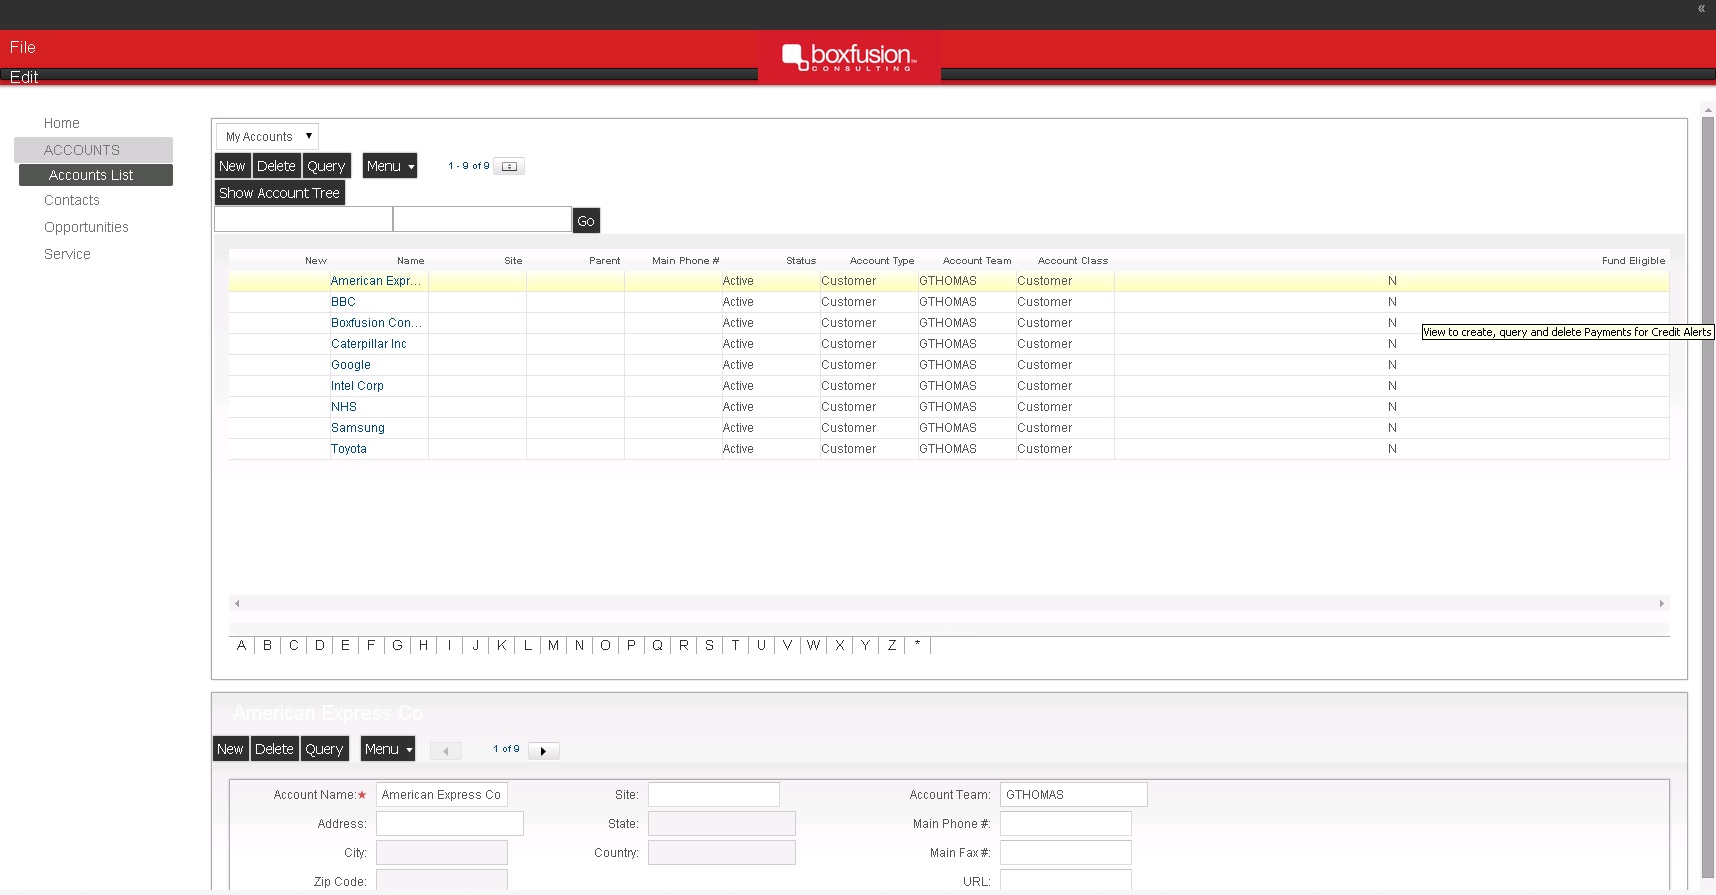Image resolution: width=1716 pixels, height=895 pixels.
Task: Open American Expr... account link
Action: 376,281
